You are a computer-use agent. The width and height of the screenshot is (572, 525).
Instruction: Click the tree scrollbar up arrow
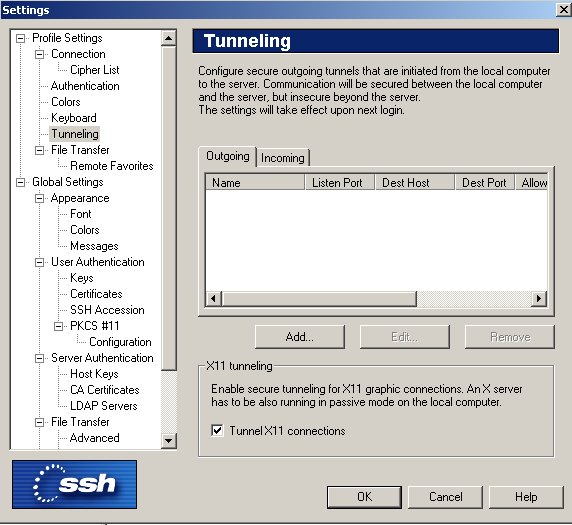[x=169, y=38]
